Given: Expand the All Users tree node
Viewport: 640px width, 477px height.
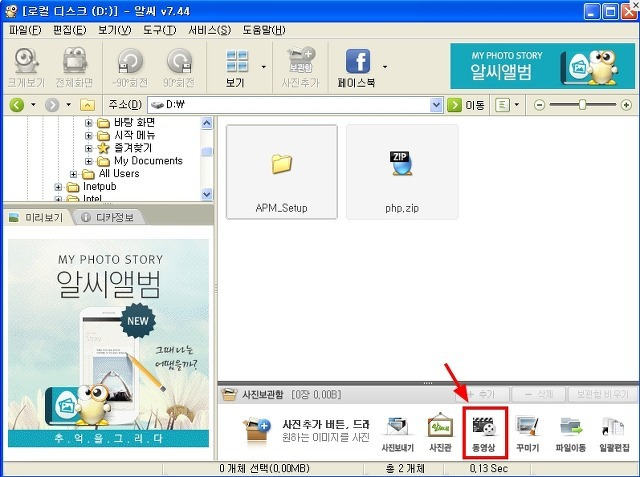Looking at the screenshot, I should pyautogui.click(x=73, y=174).
